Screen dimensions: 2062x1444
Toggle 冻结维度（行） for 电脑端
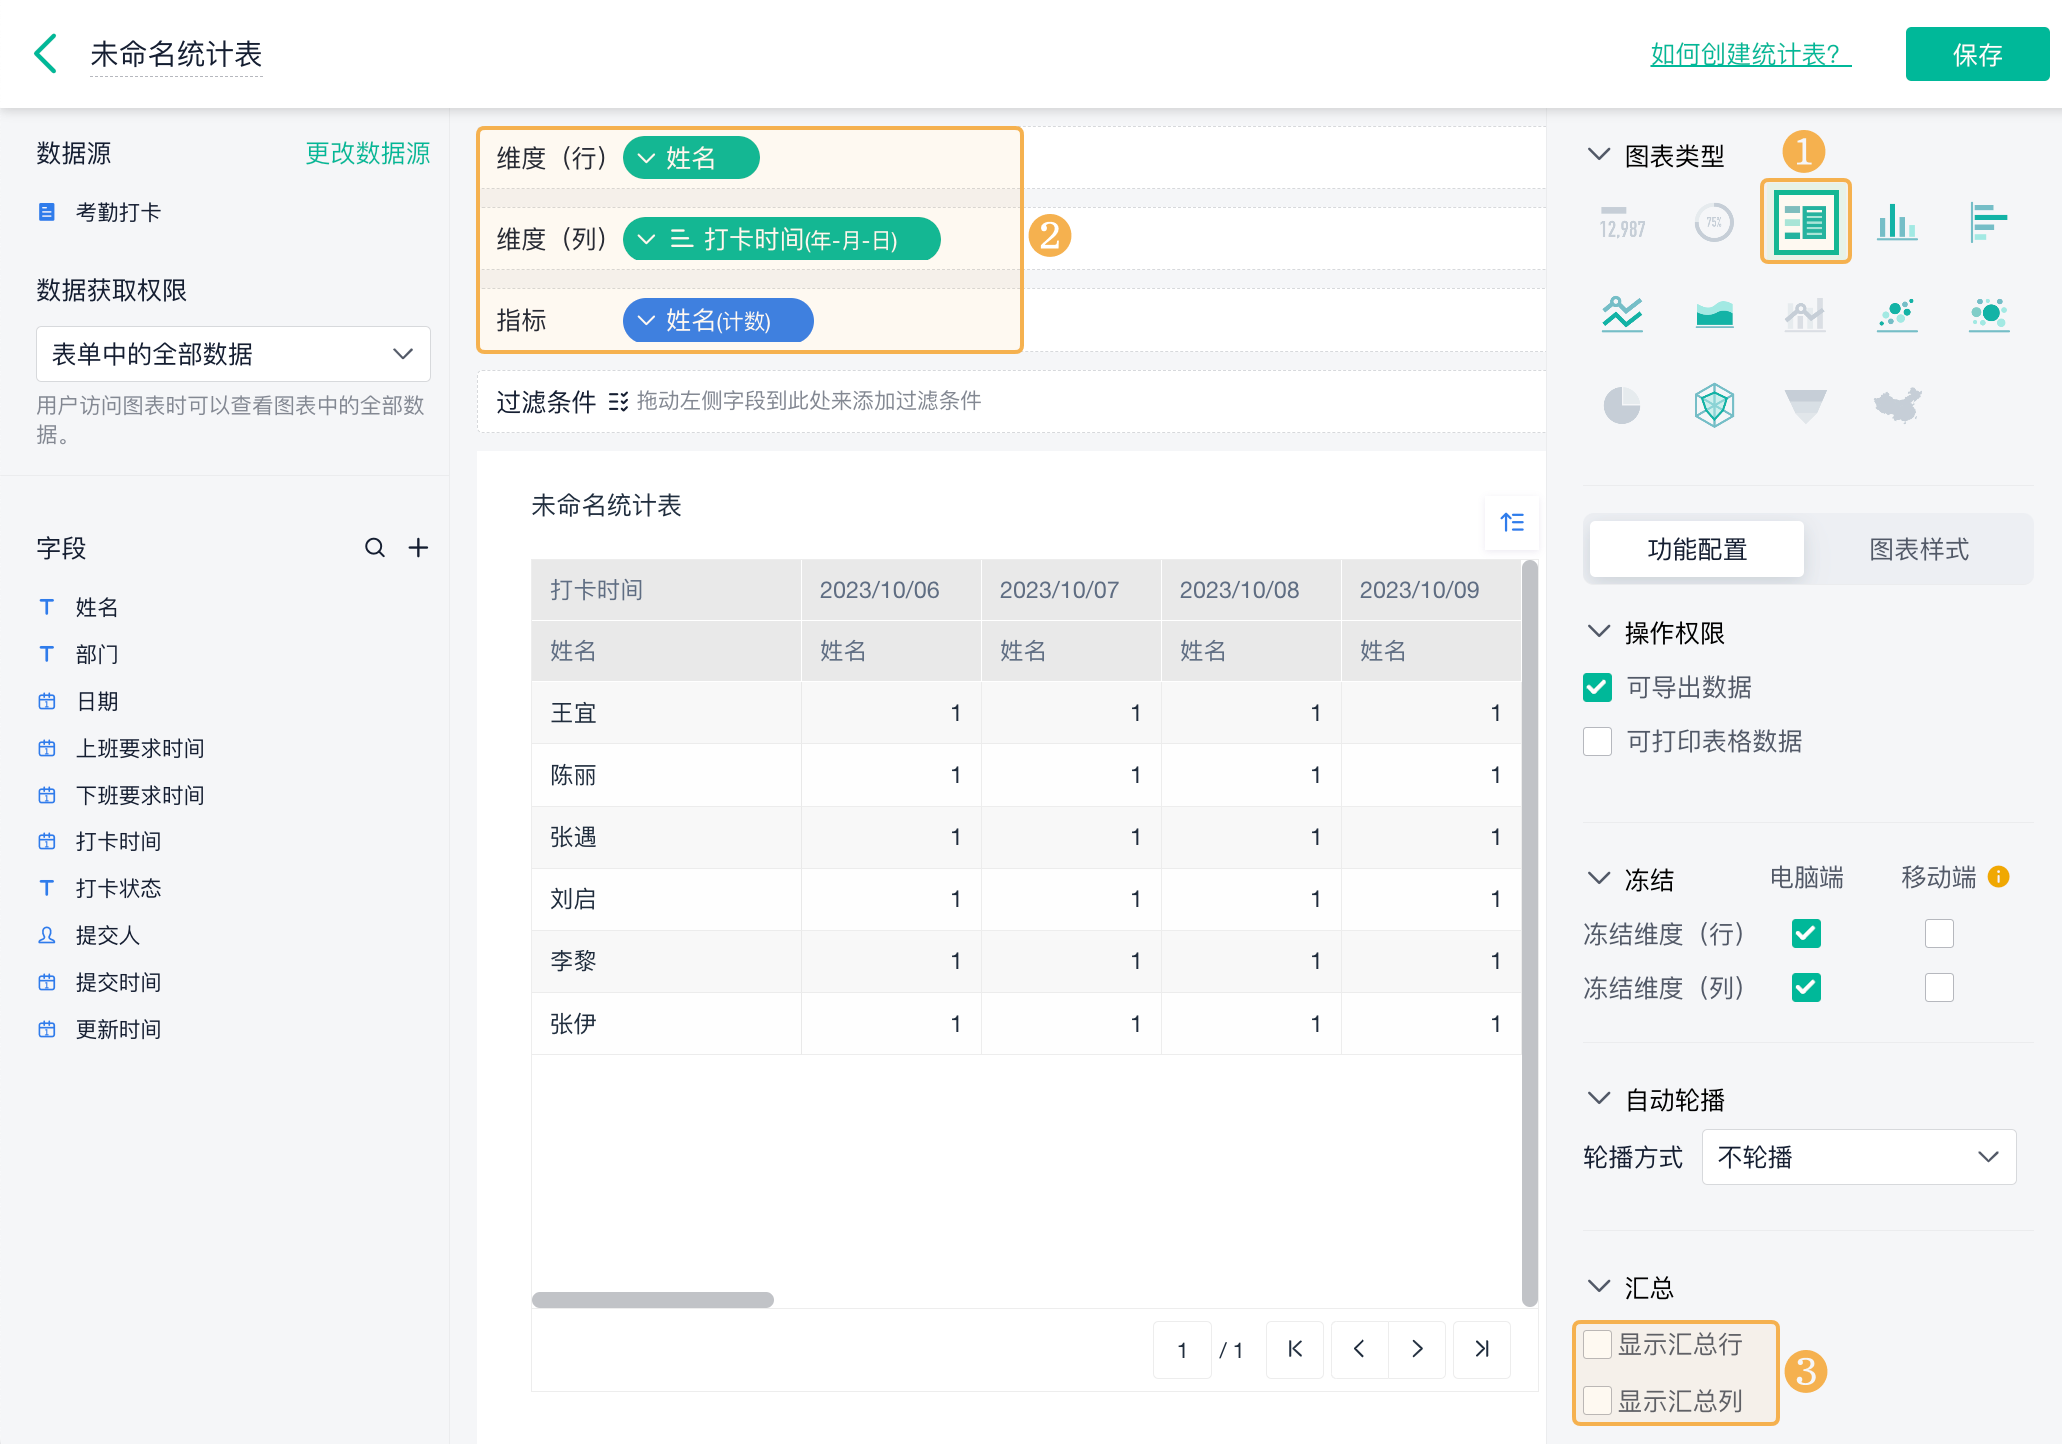tap(1806, 933)
